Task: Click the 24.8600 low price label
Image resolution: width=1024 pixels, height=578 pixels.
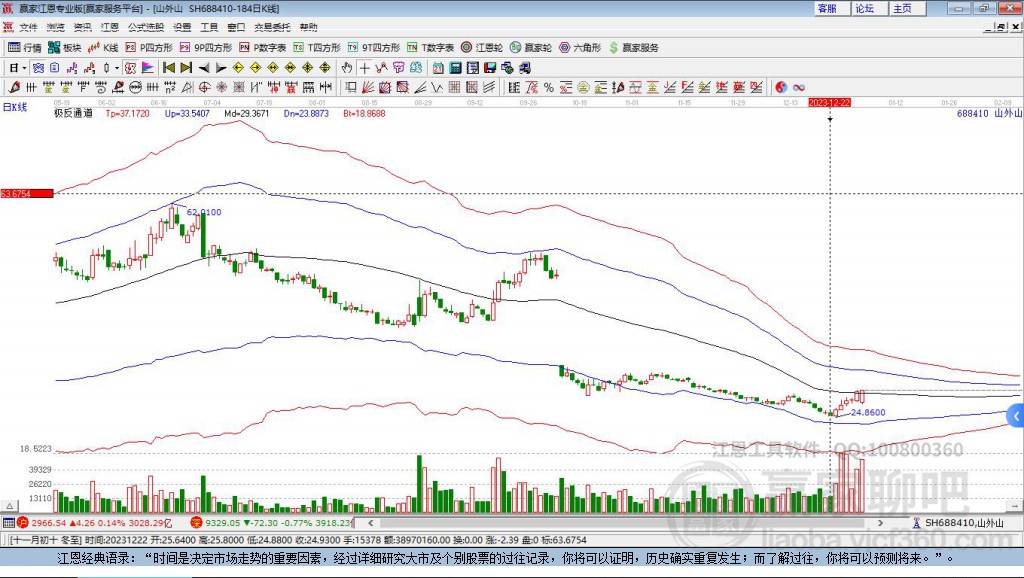Action: [x=868, y=413]
